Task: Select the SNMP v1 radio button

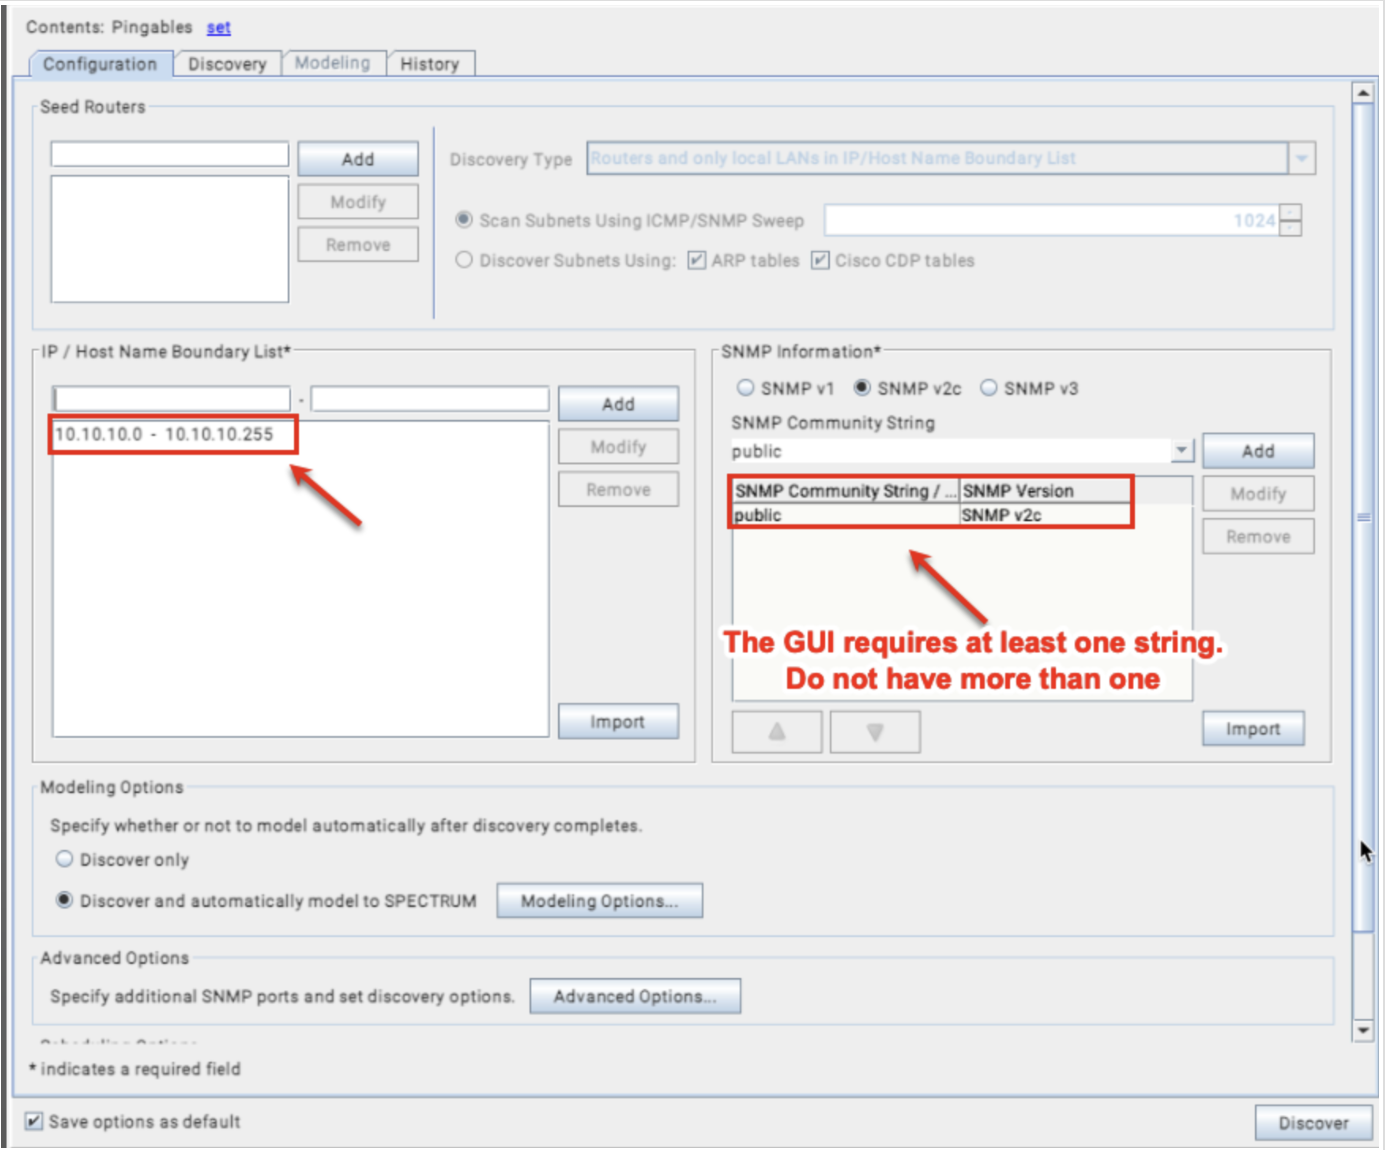Action: (745, 388)
